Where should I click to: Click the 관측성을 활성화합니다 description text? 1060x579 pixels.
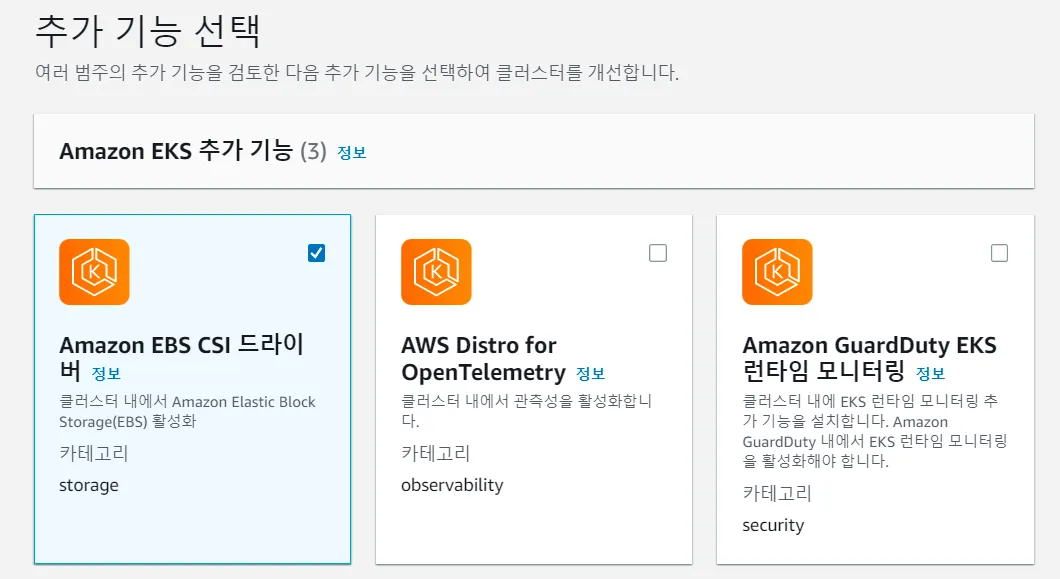[x=526, y=402]
